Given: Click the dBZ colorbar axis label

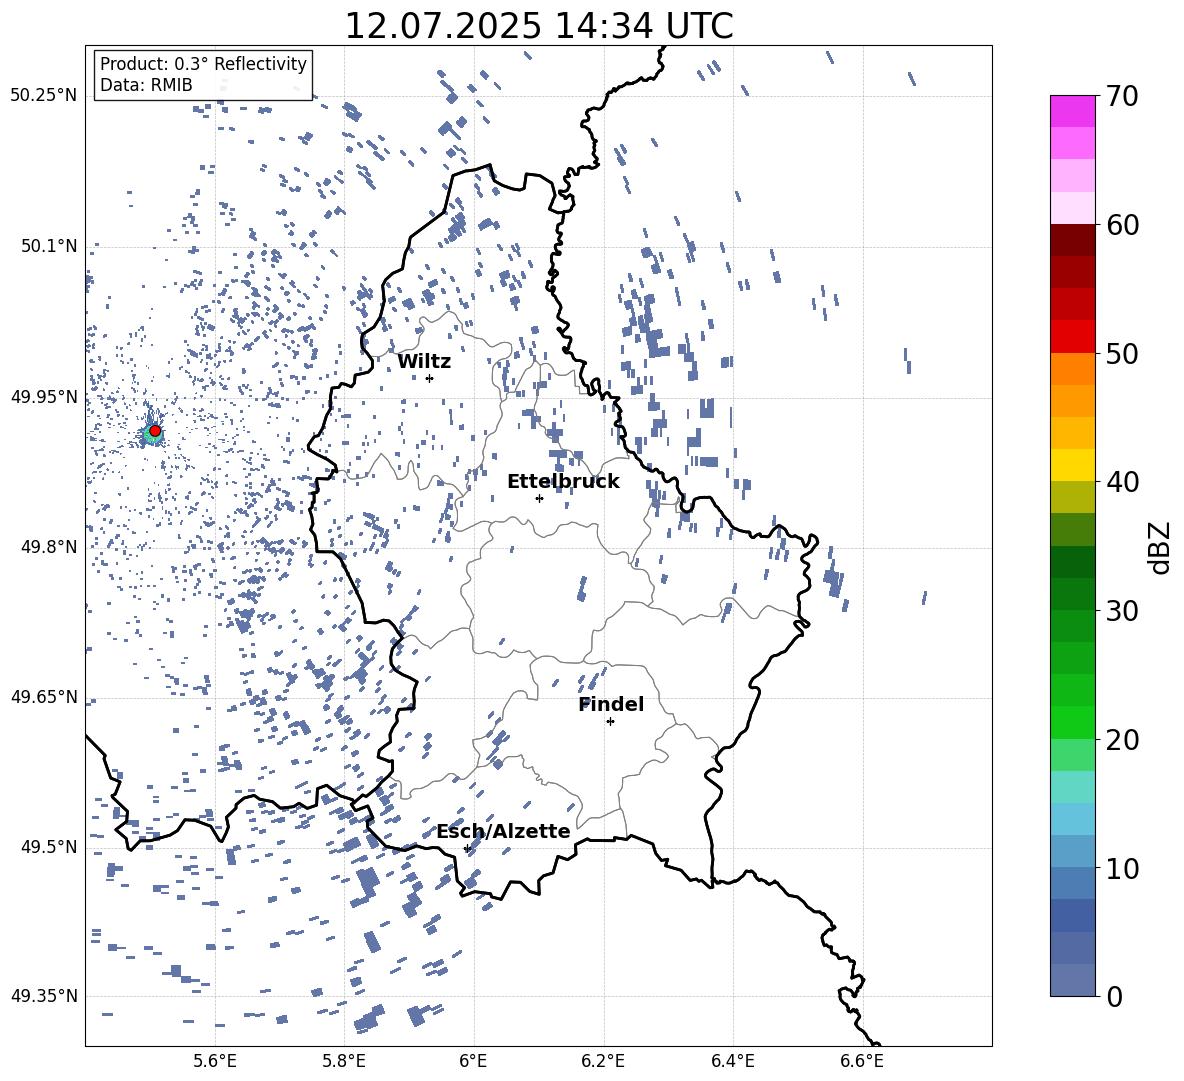Looking at the screenshot, I should click(1161, 547).
